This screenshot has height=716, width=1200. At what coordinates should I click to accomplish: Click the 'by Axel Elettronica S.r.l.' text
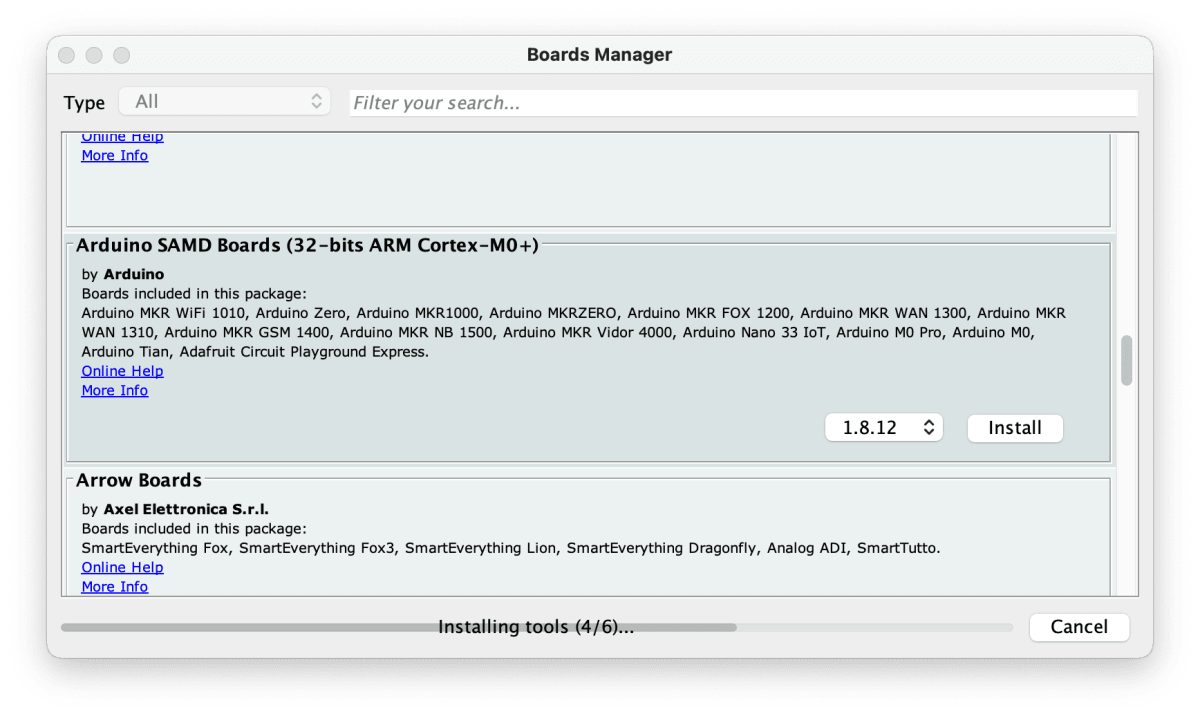[175, 509]
